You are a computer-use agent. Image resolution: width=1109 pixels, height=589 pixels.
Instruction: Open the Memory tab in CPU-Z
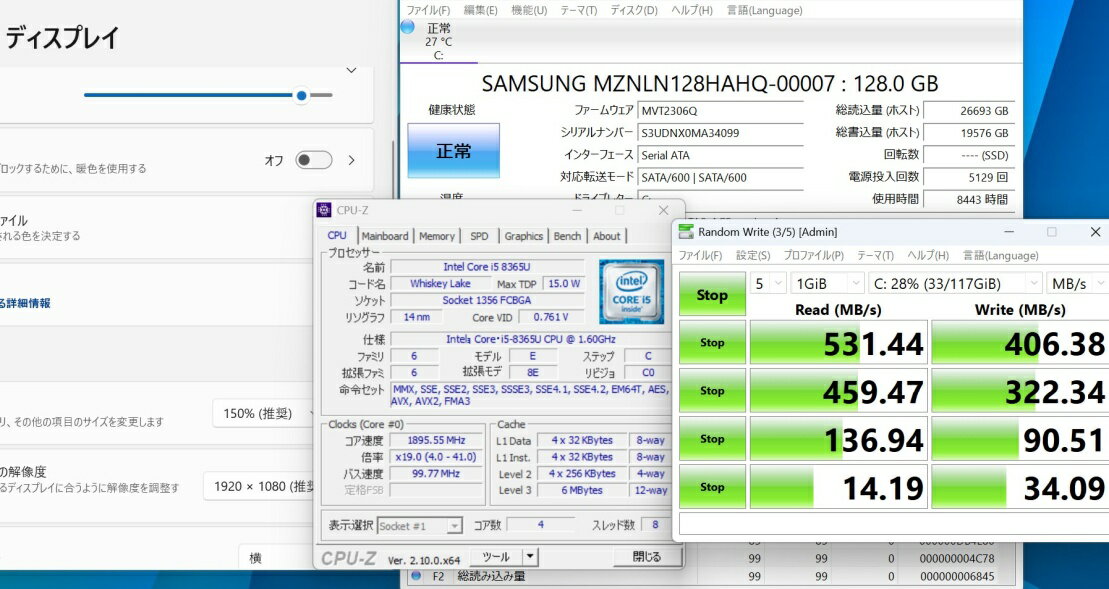(437, 236)
